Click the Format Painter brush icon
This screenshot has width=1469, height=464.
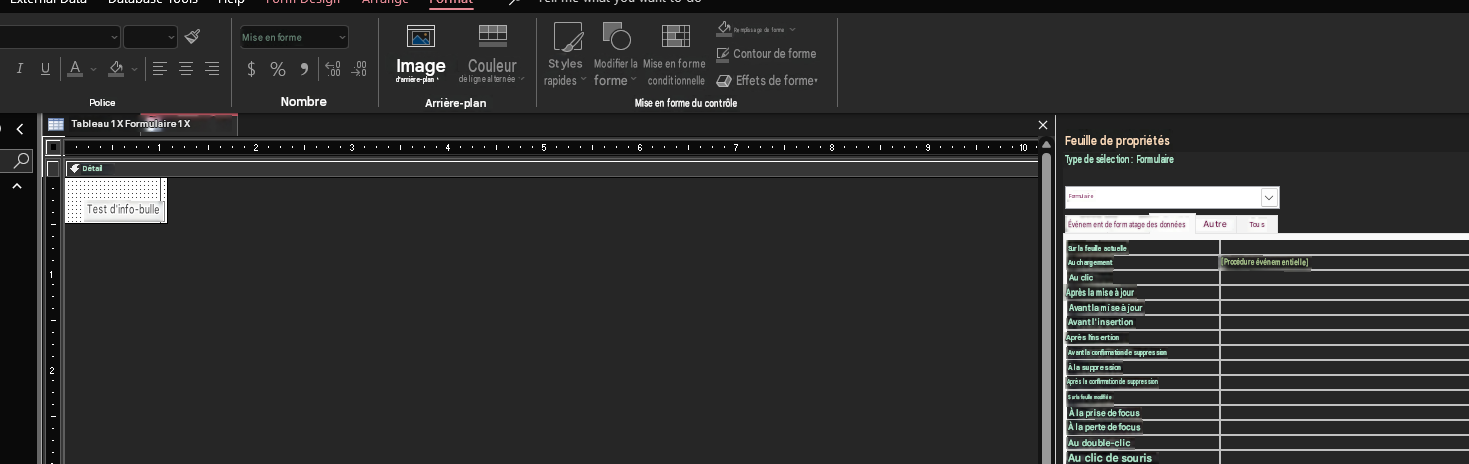coord(193,37)
